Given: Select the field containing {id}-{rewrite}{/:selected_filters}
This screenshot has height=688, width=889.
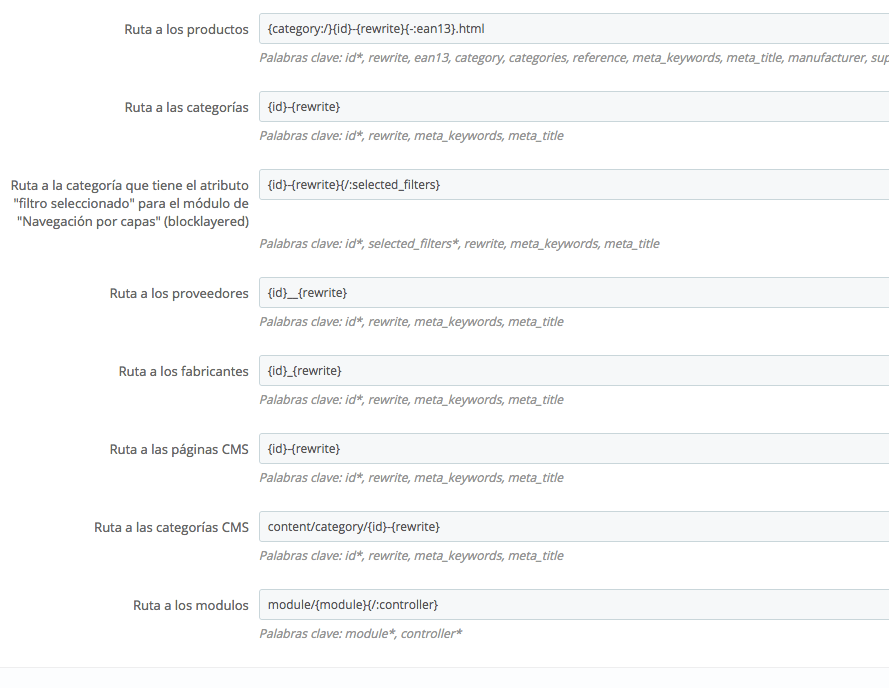Looking at the screenshot, I should (574, 184).
